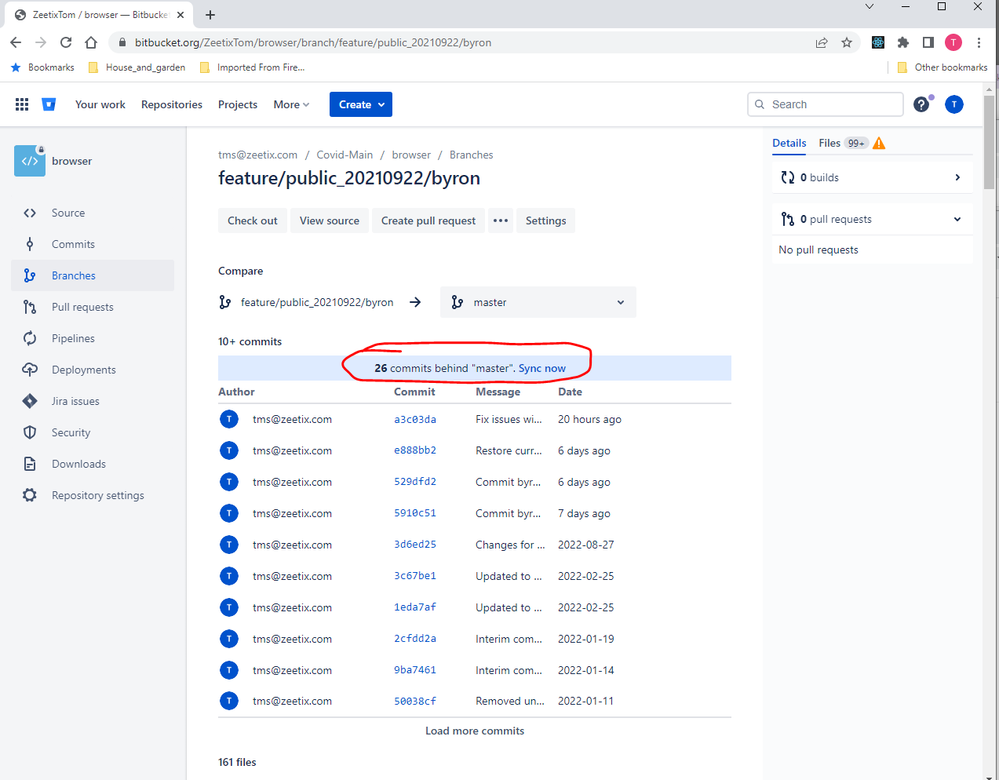Image resolution: width=999 pixels, height=780 pixels.
Task: Open the Other bookmarks folder
Action: 942,68
